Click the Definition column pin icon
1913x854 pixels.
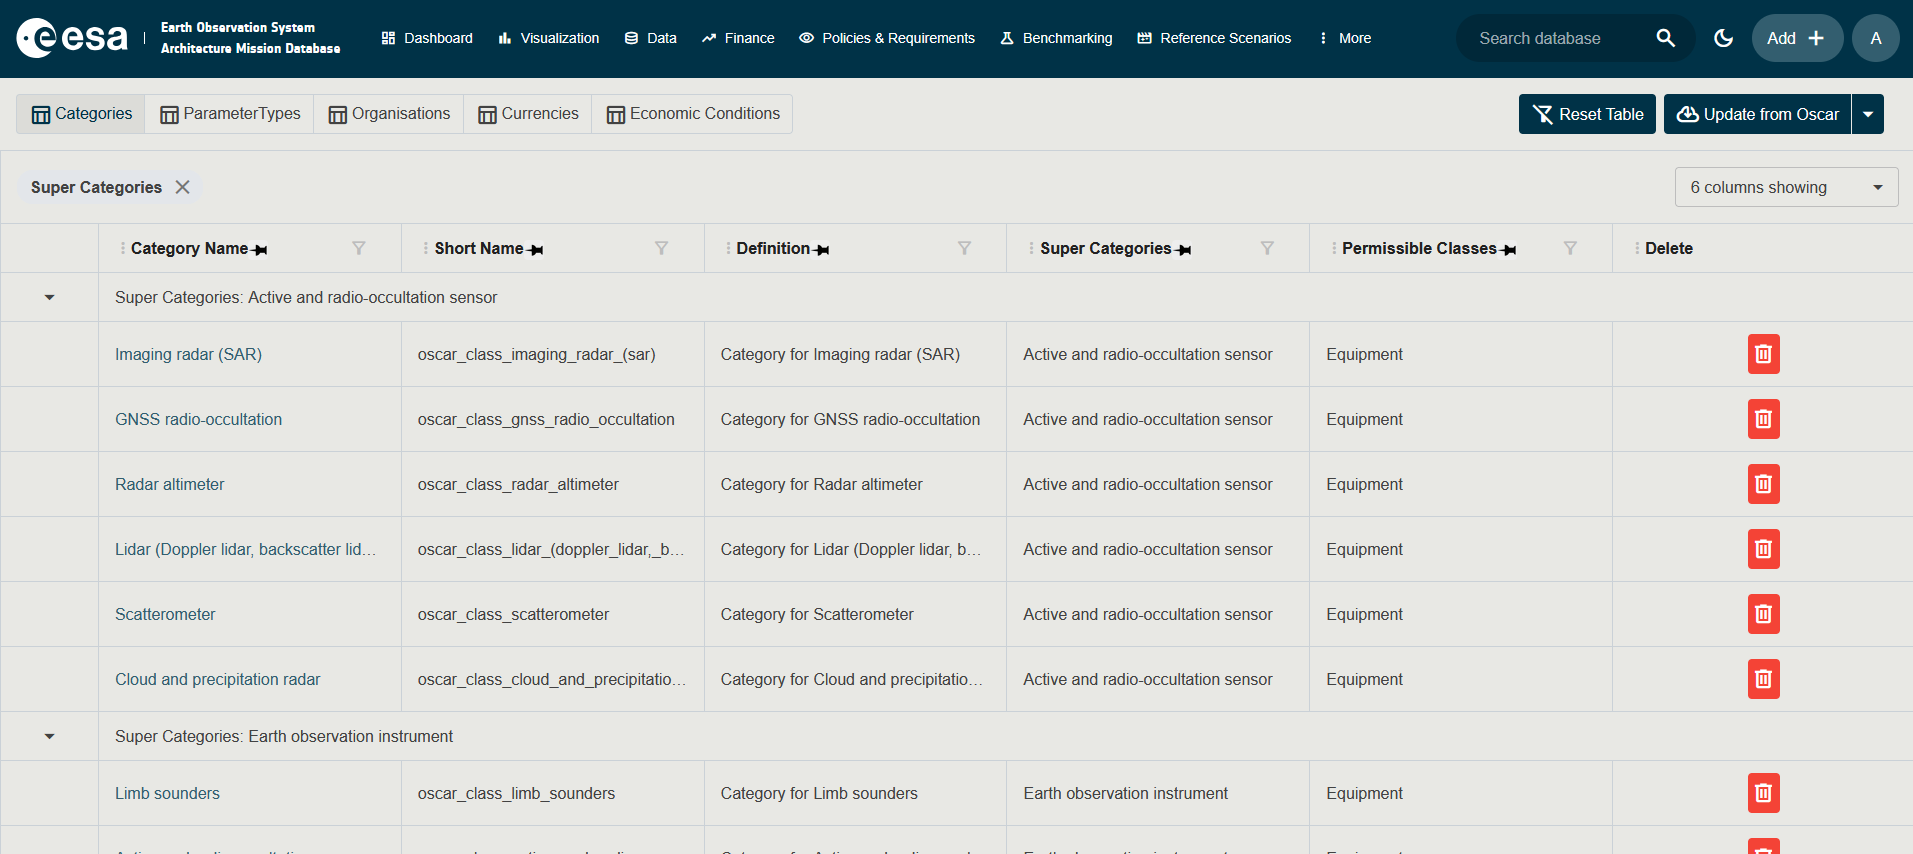click(x=822, y=250)
